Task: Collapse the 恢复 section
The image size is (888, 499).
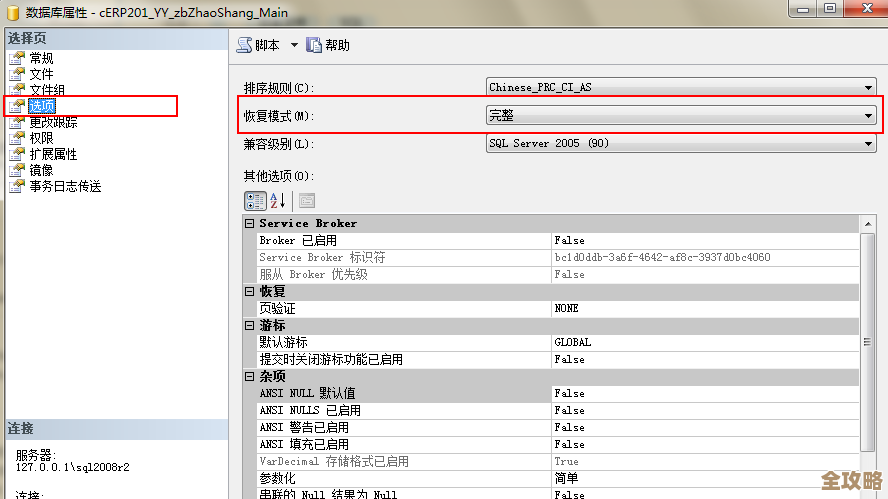Action: pyautogui.click(x=249, y=291)
